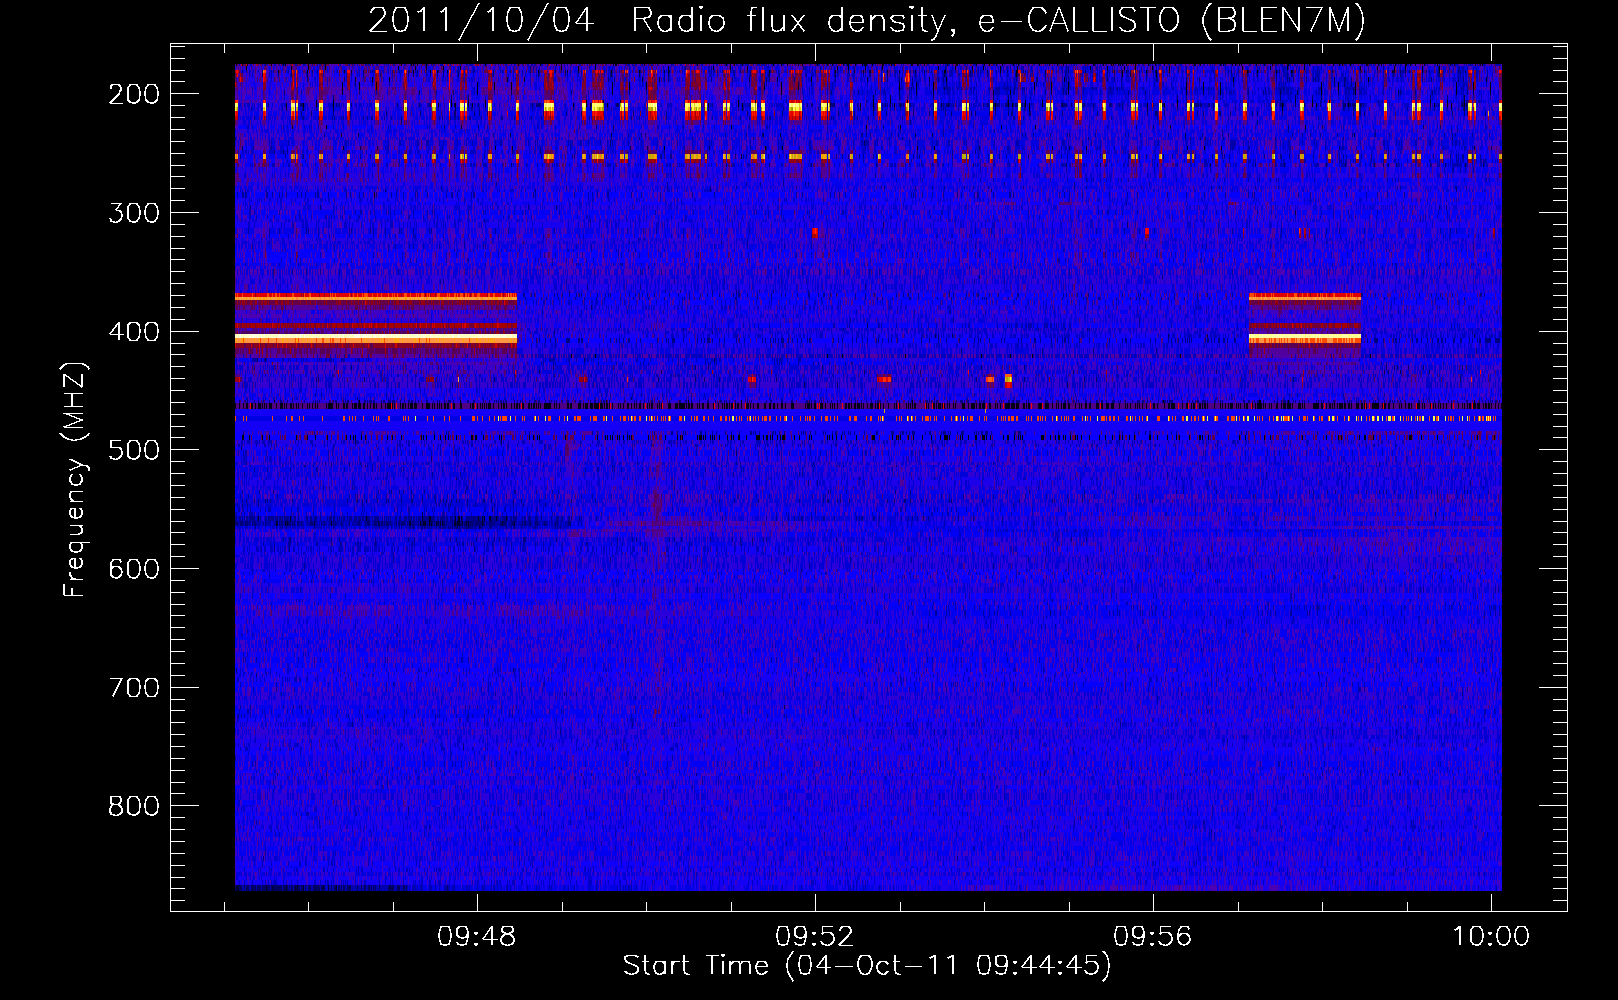The height and width of the screenshot is (1000, 1618).
Task: Click the 10:00 time tick label
Action: pos(1491,937)
